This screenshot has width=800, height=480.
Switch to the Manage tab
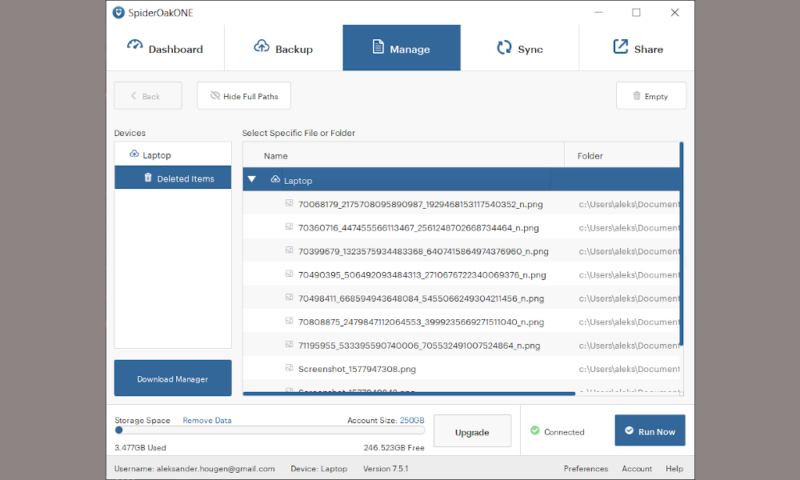coord(401,48)
